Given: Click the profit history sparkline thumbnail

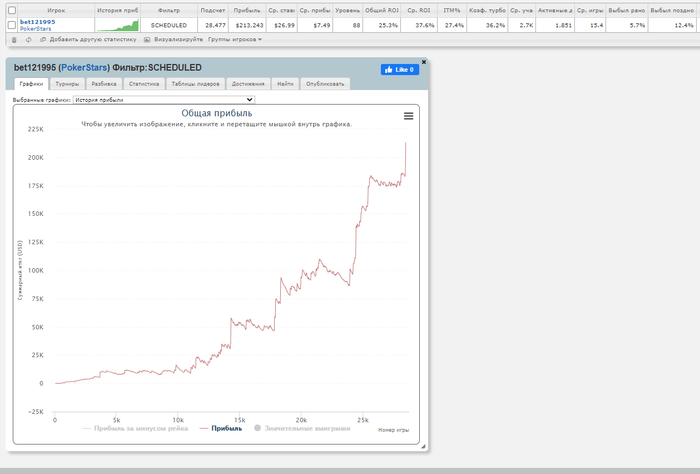Looking at the screenshot, I should 118,25.
